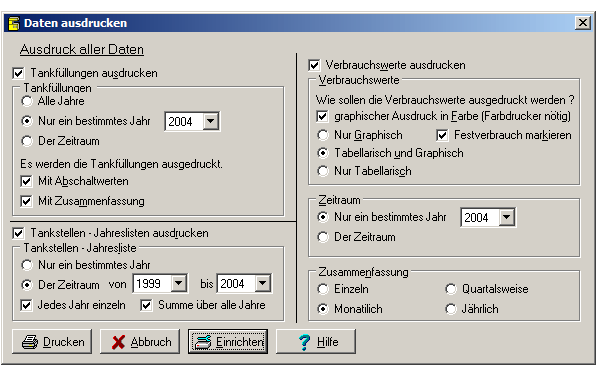Select Einzeln summary option
Viewport: 597px width, 374px height.
pos(323,289)
